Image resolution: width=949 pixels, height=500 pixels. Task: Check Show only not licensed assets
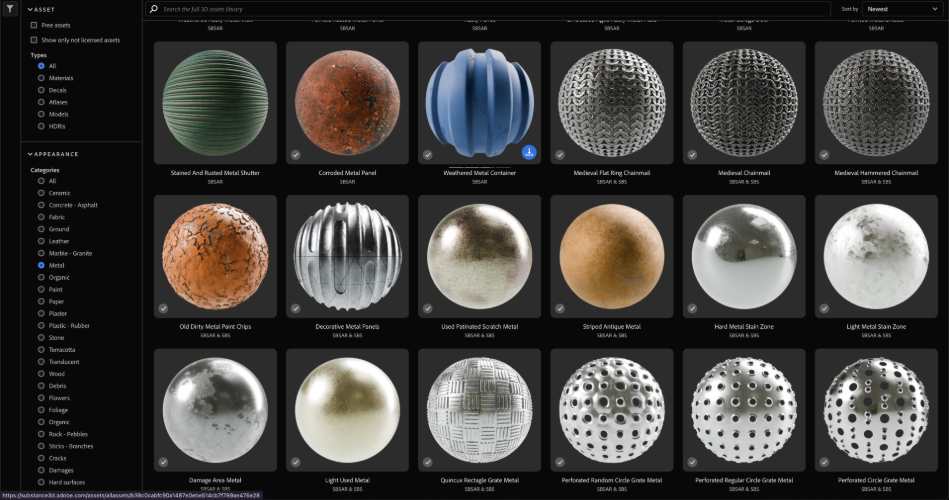(x=34, y=40)
